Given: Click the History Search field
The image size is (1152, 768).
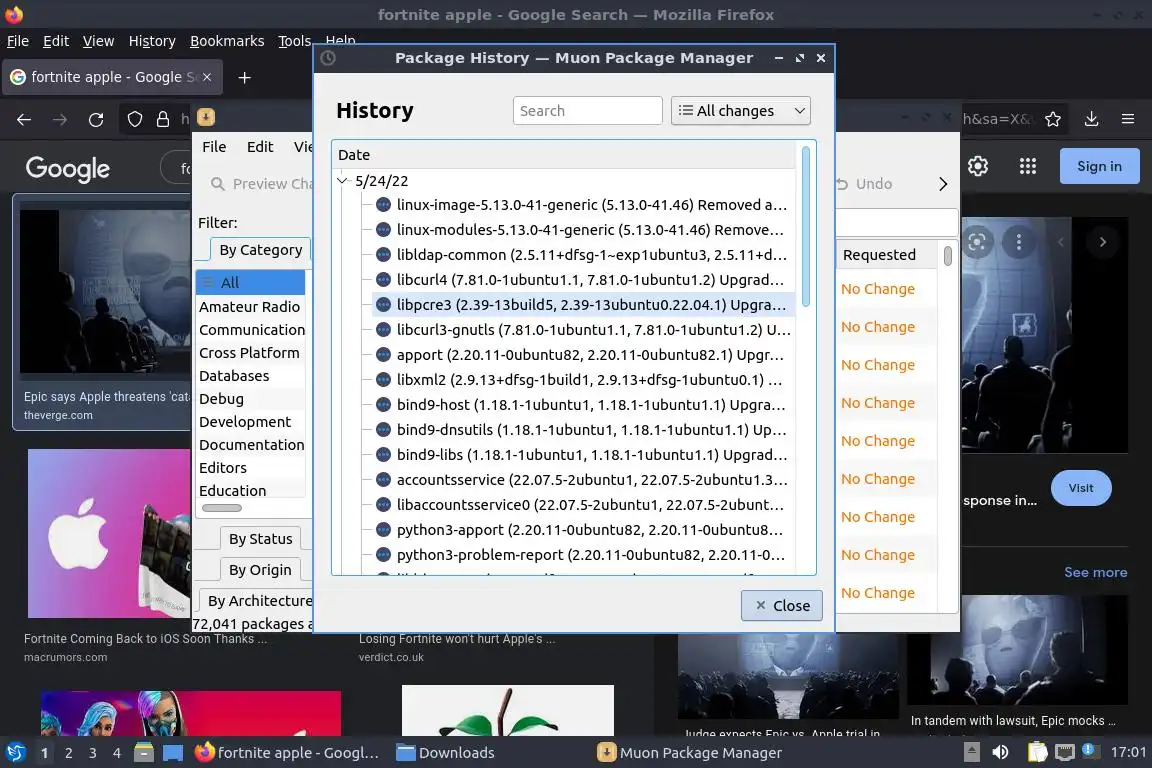Looking at the screenshot, I should pyautogui.click(x=587, y=111).
